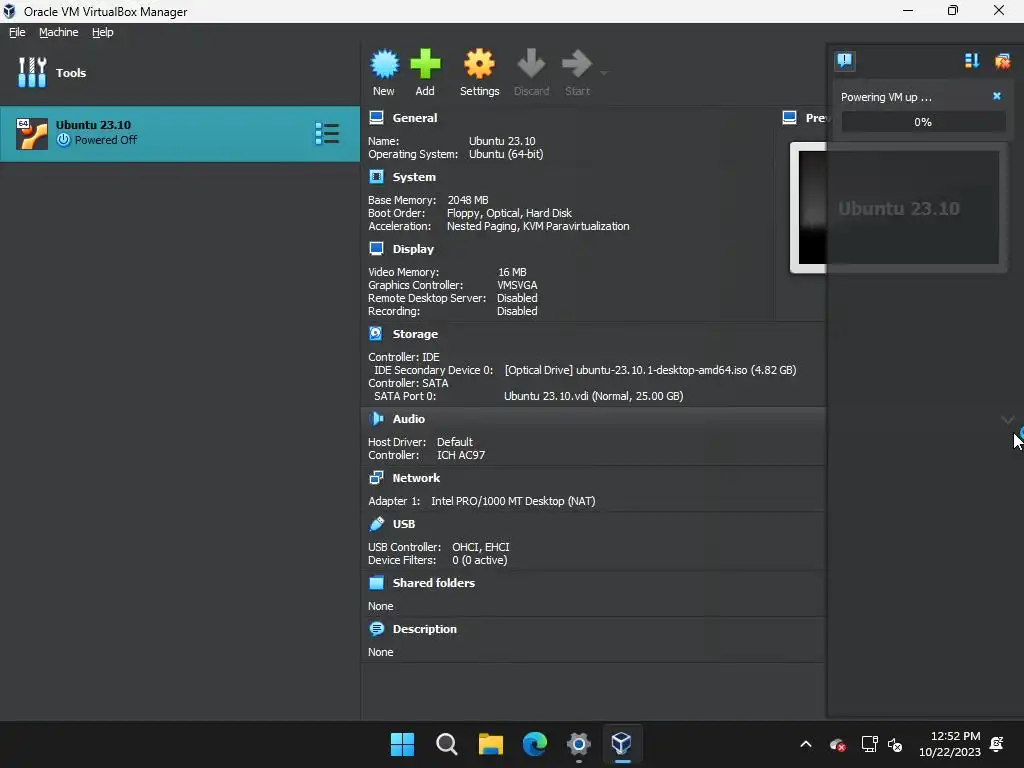Click the Shared folders section icon
Image resolution: width=1024 pixels, height=768 pixels.
click(376, 583)
